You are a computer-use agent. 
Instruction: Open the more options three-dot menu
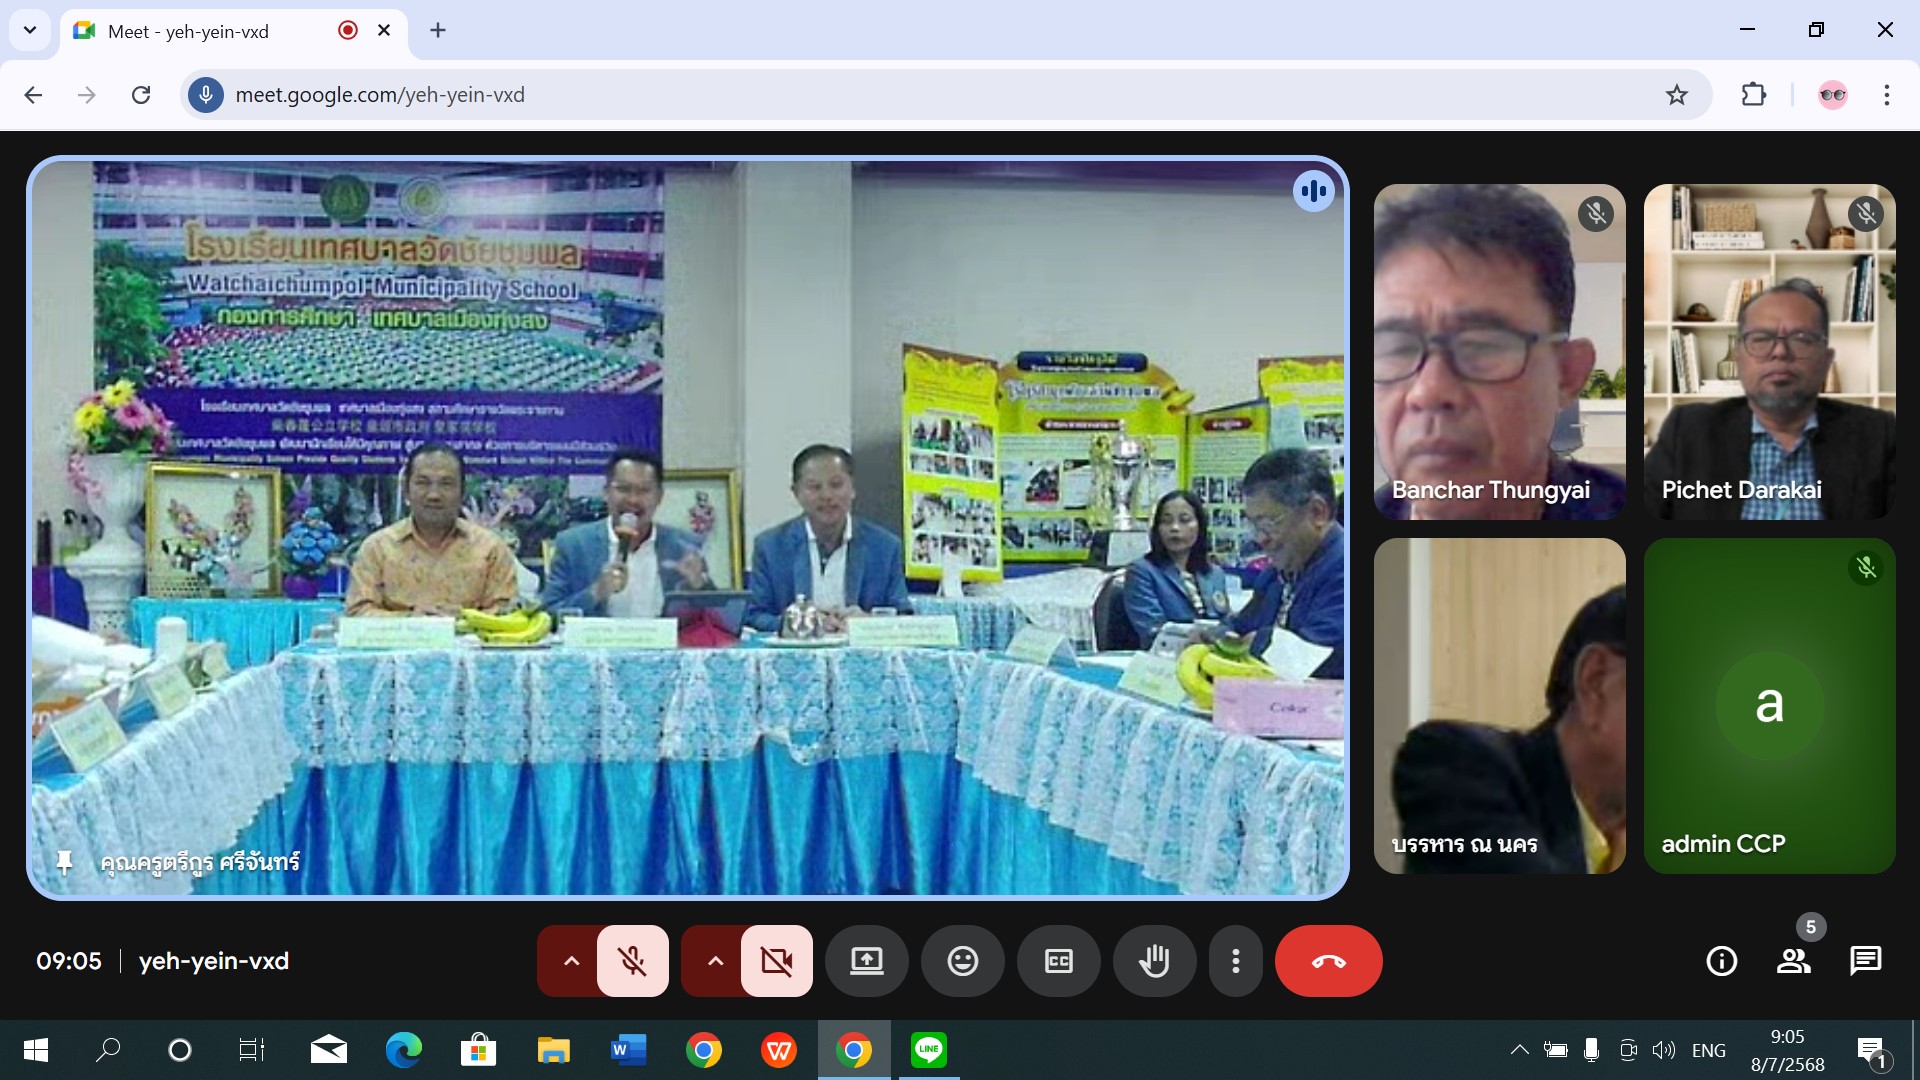point(1236,961)
